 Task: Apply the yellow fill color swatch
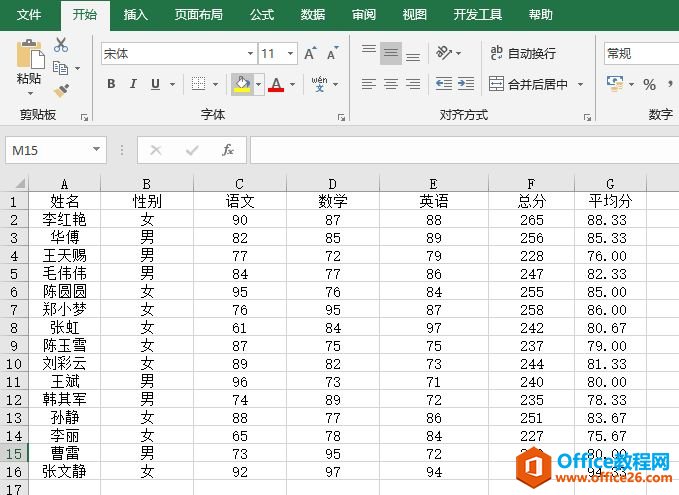click(x=241, y=85)
